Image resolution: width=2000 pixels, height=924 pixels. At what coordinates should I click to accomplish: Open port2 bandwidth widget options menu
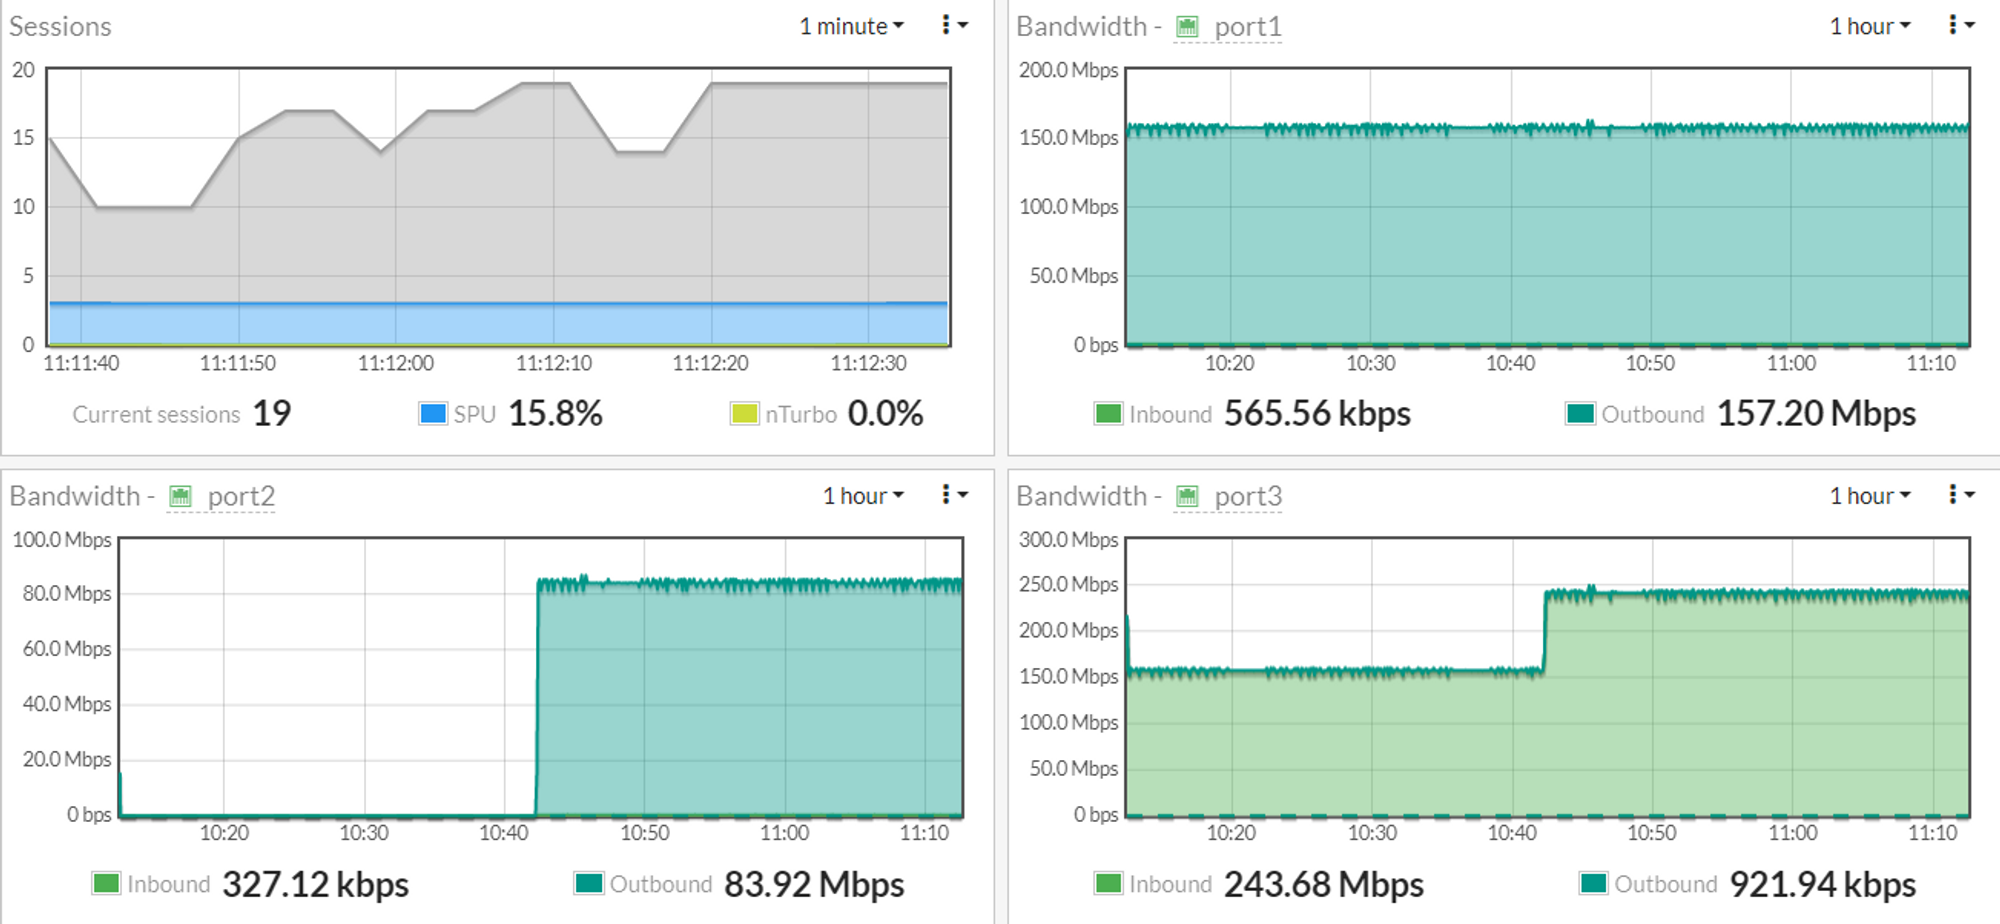point(953,494)
